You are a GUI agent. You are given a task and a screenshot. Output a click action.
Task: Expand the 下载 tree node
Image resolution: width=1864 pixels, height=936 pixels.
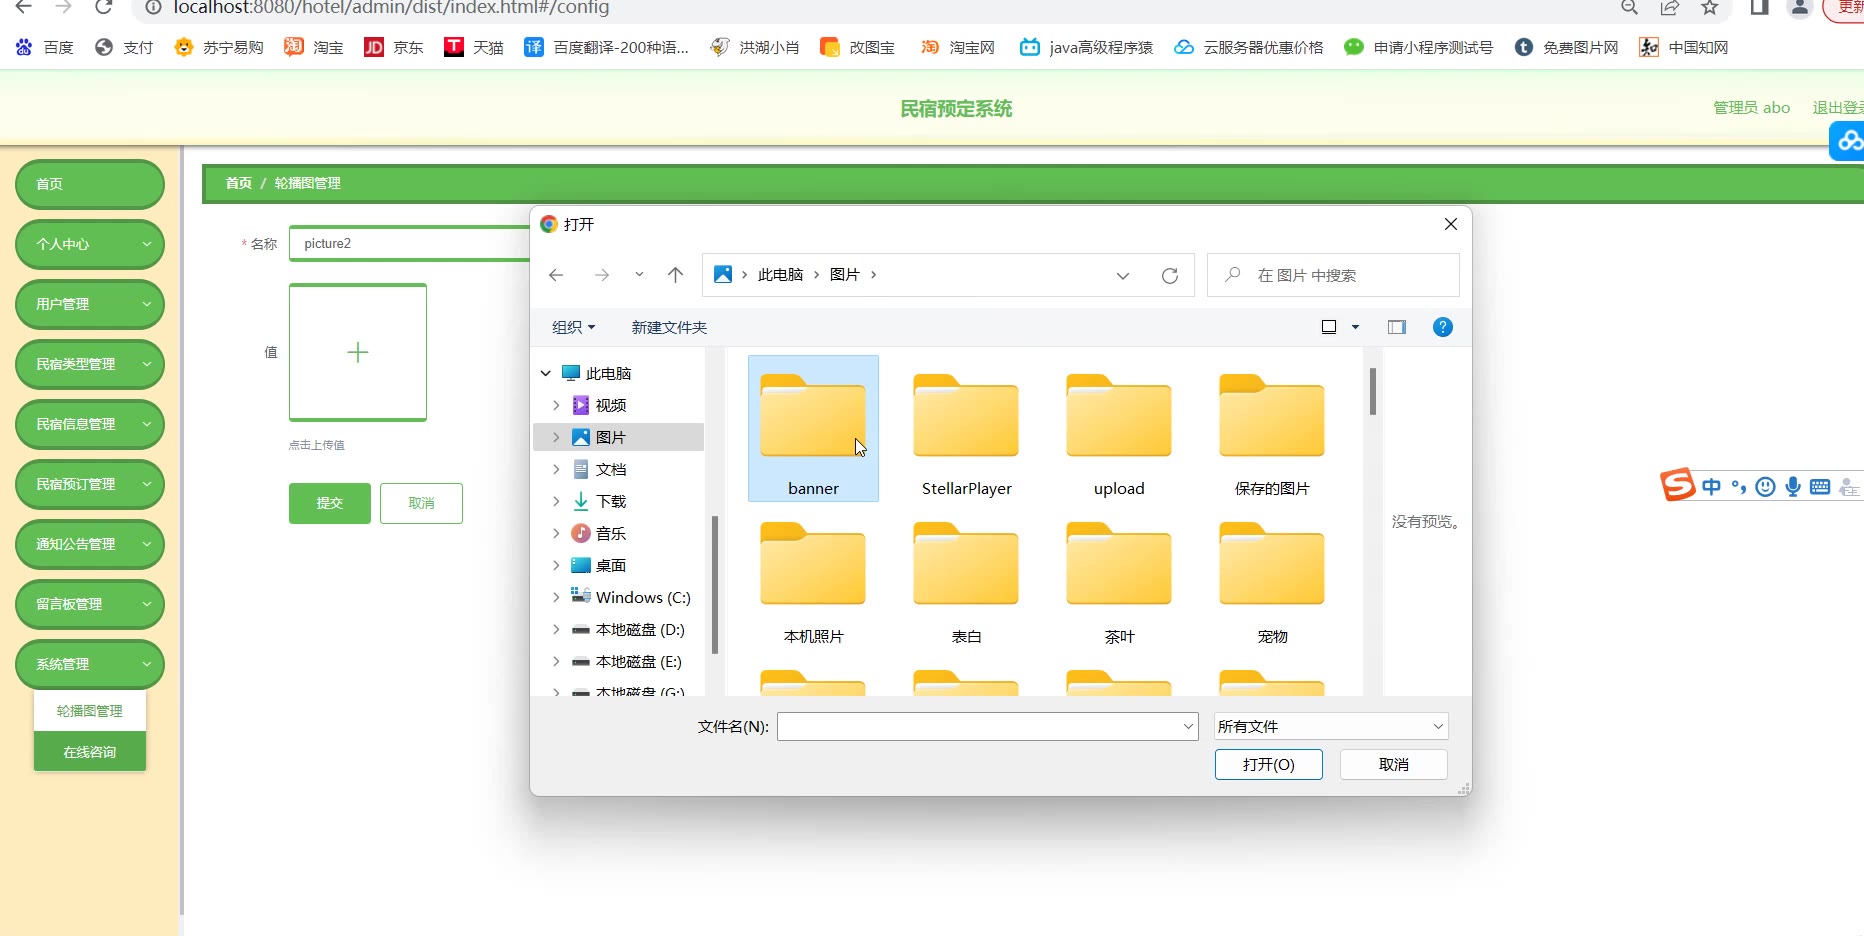[556, 501]
